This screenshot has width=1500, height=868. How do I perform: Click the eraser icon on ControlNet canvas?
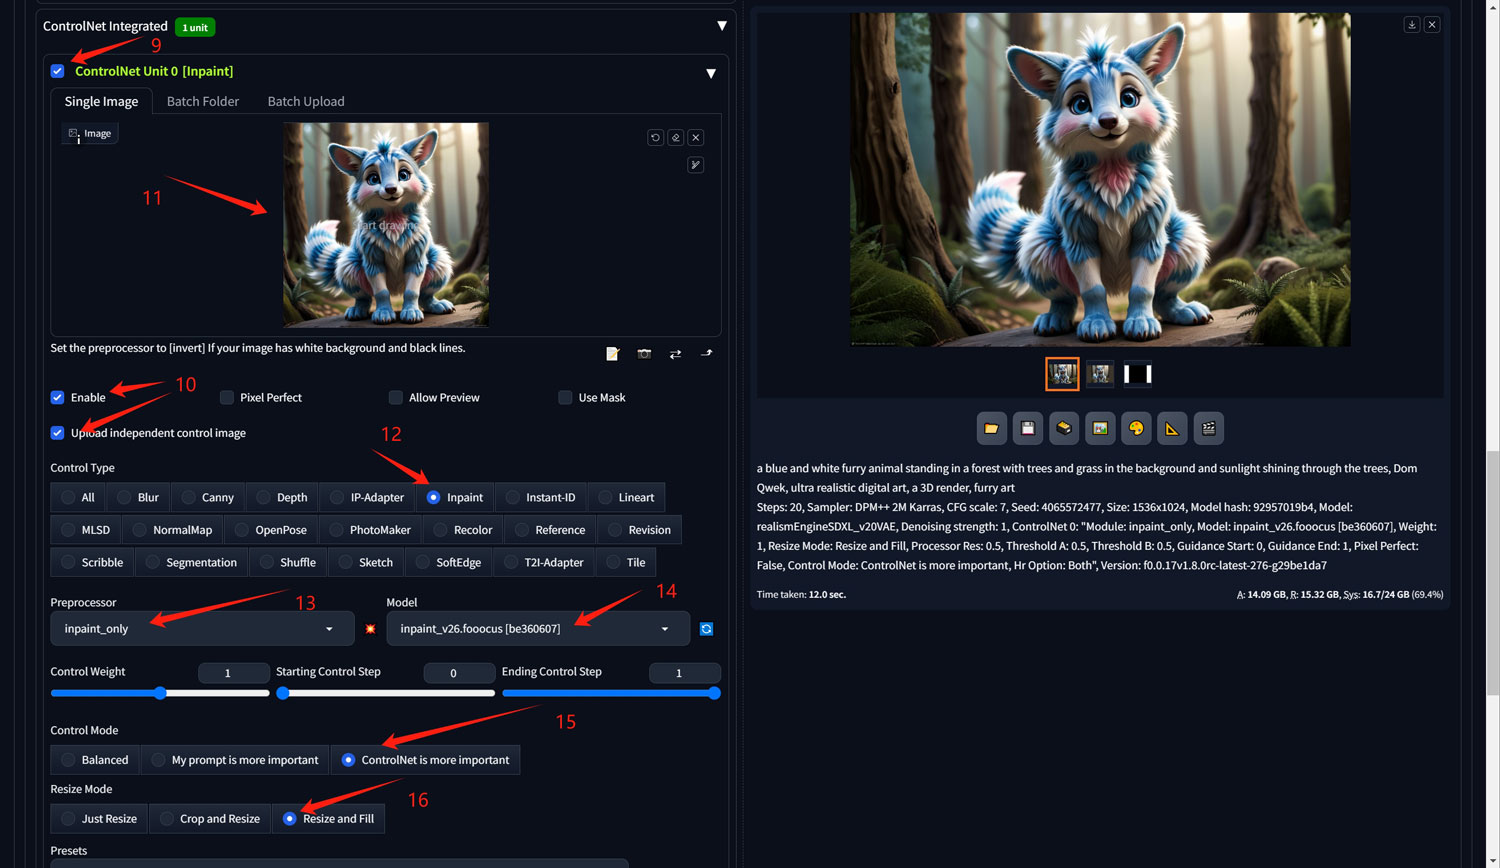click(x=676, y=138)
